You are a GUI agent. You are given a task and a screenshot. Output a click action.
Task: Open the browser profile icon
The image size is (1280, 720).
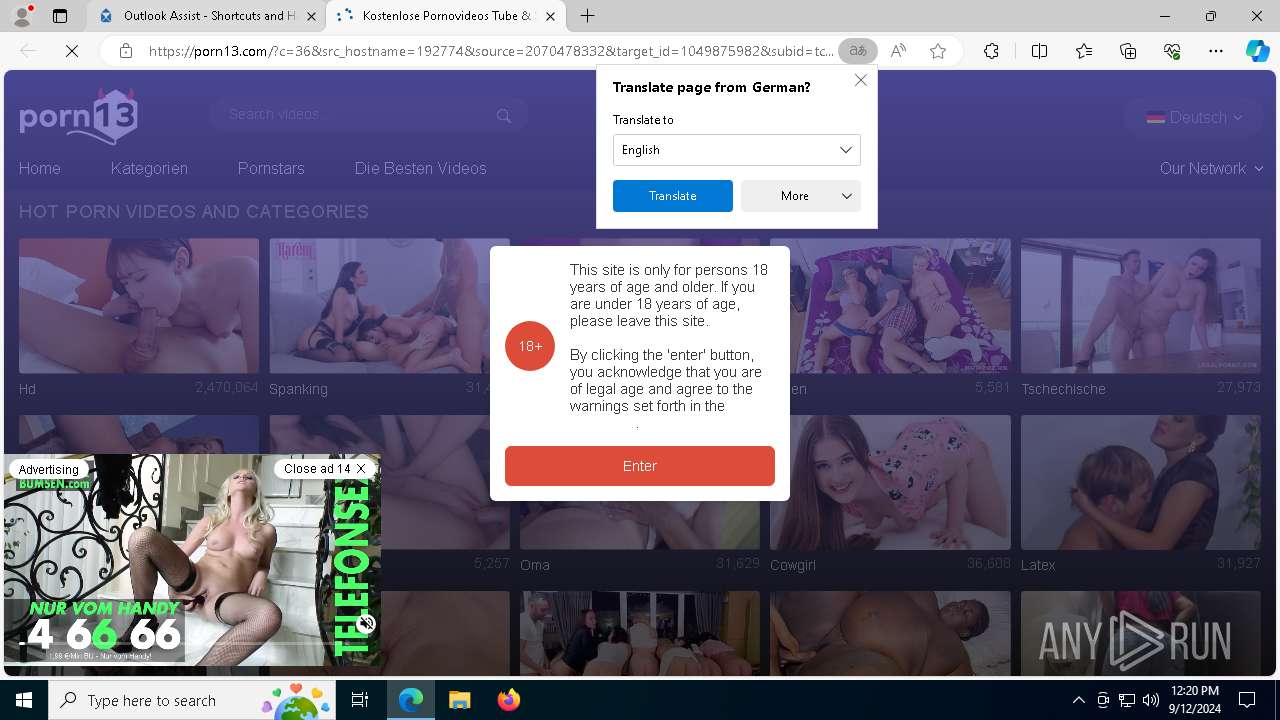(21, 16)
